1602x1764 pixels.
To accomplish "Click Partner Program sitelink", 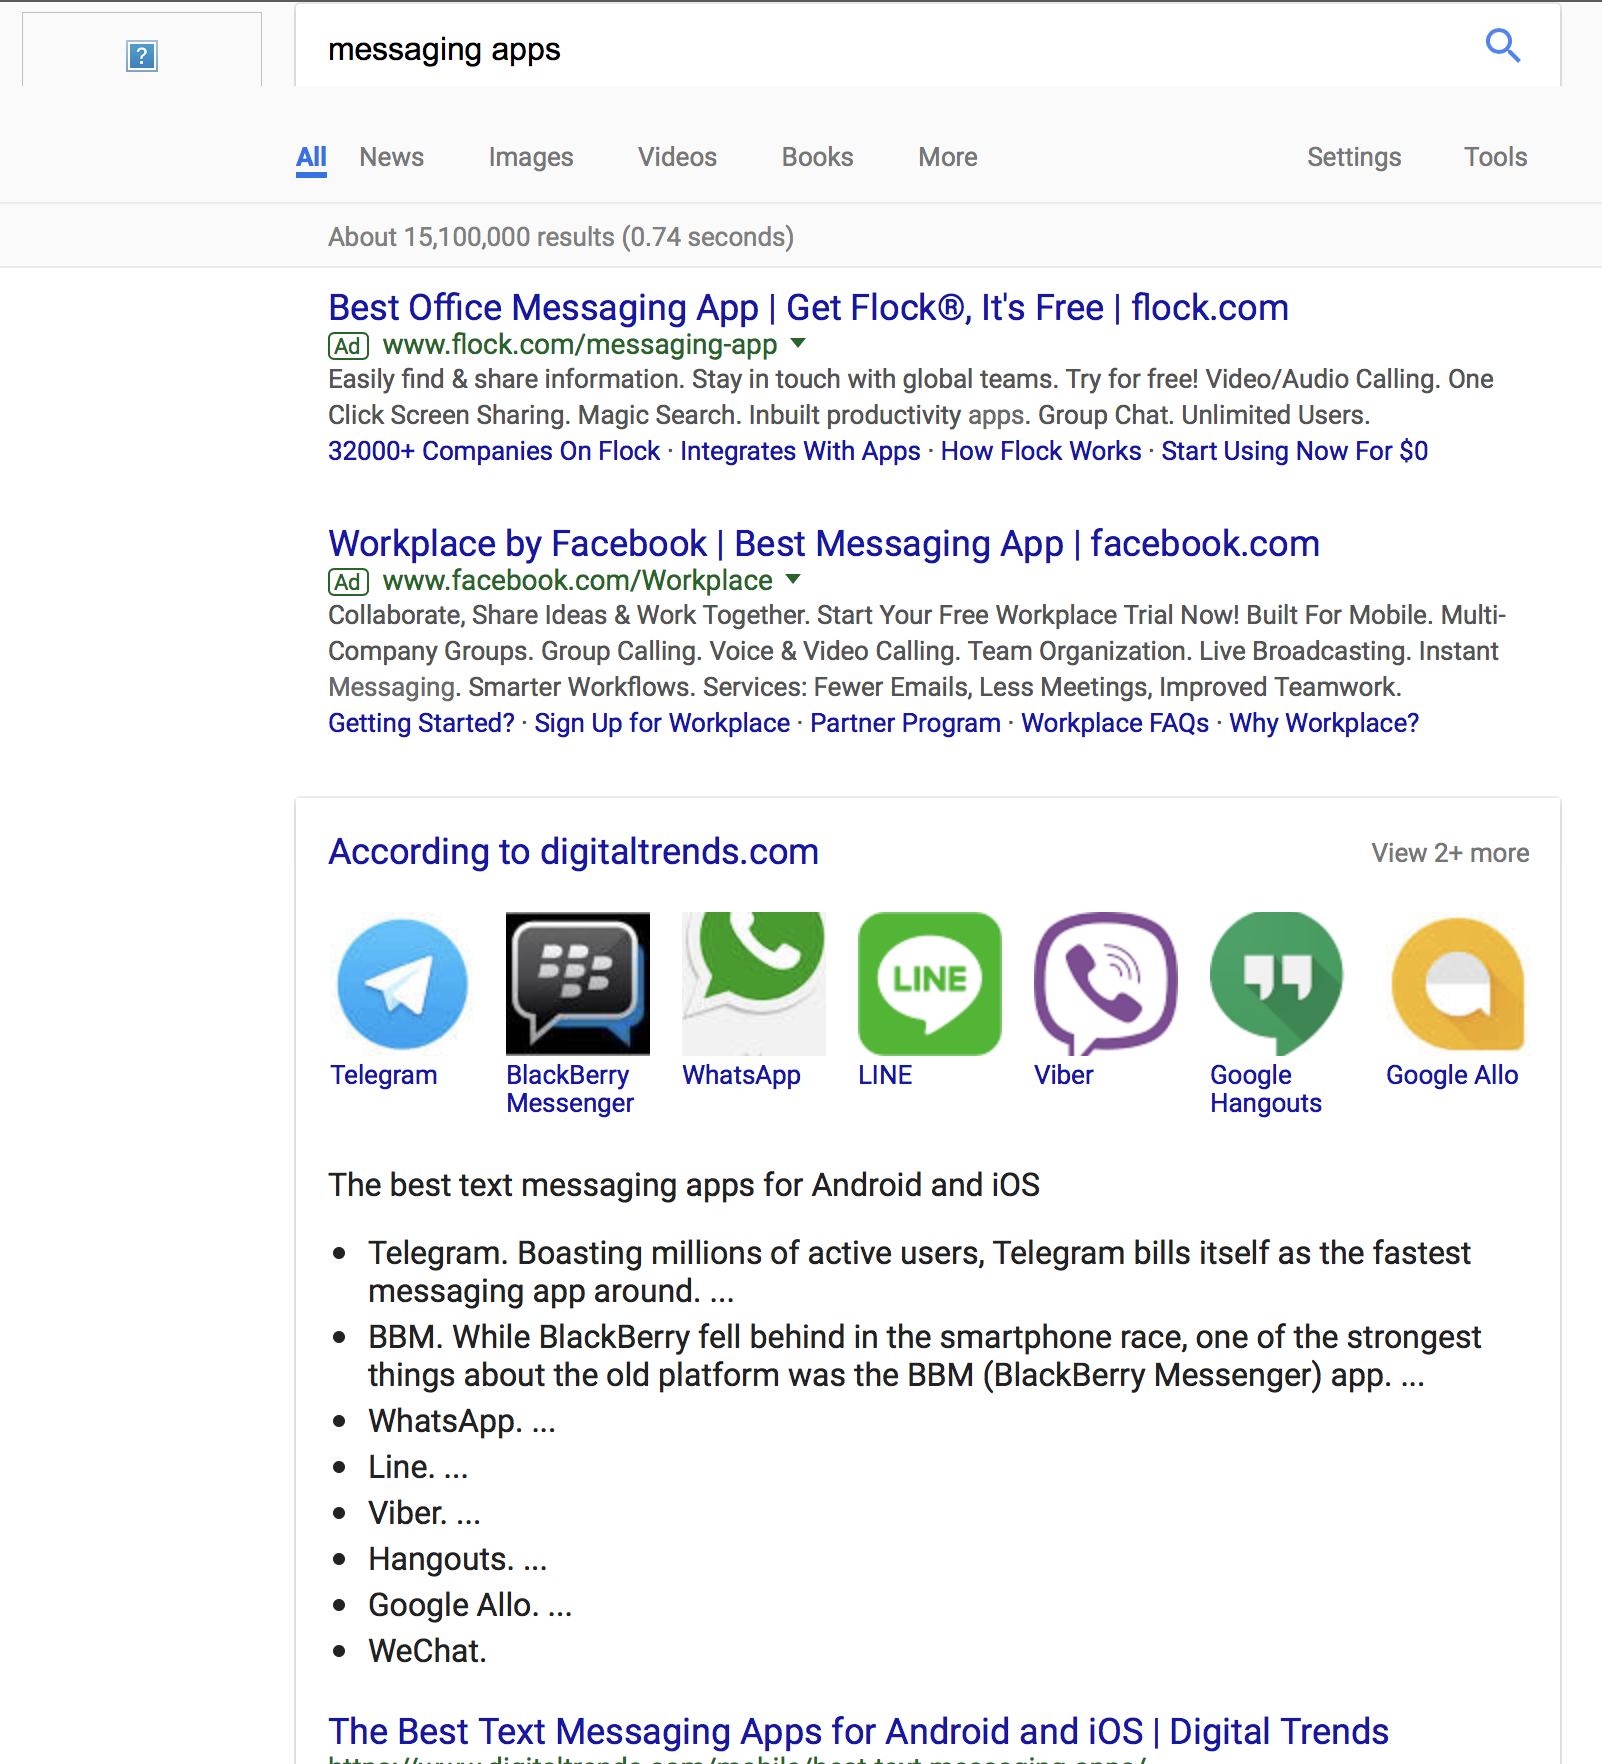I will coord(905,723).
